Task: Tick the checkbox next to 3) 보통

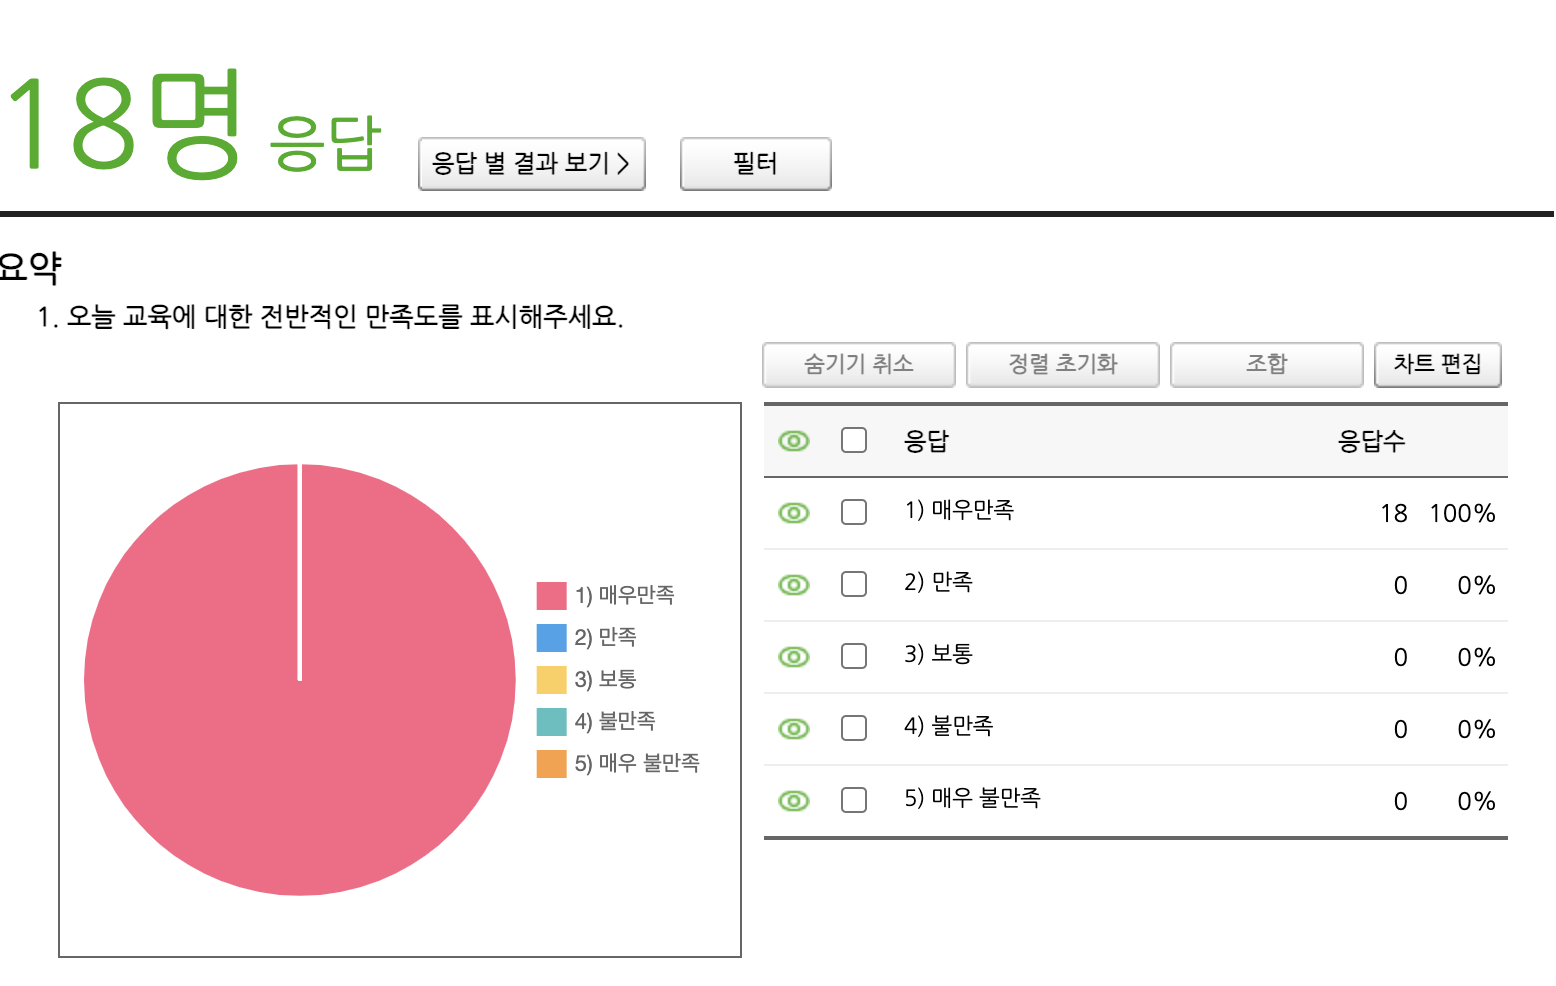Action: tap(854, 656)
